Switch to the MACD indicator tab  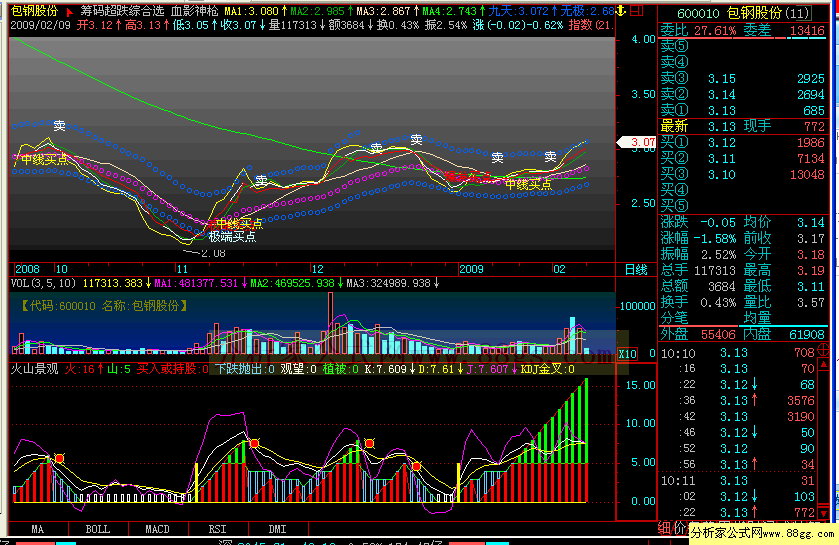pyautogui.click(x=157, y=529)
